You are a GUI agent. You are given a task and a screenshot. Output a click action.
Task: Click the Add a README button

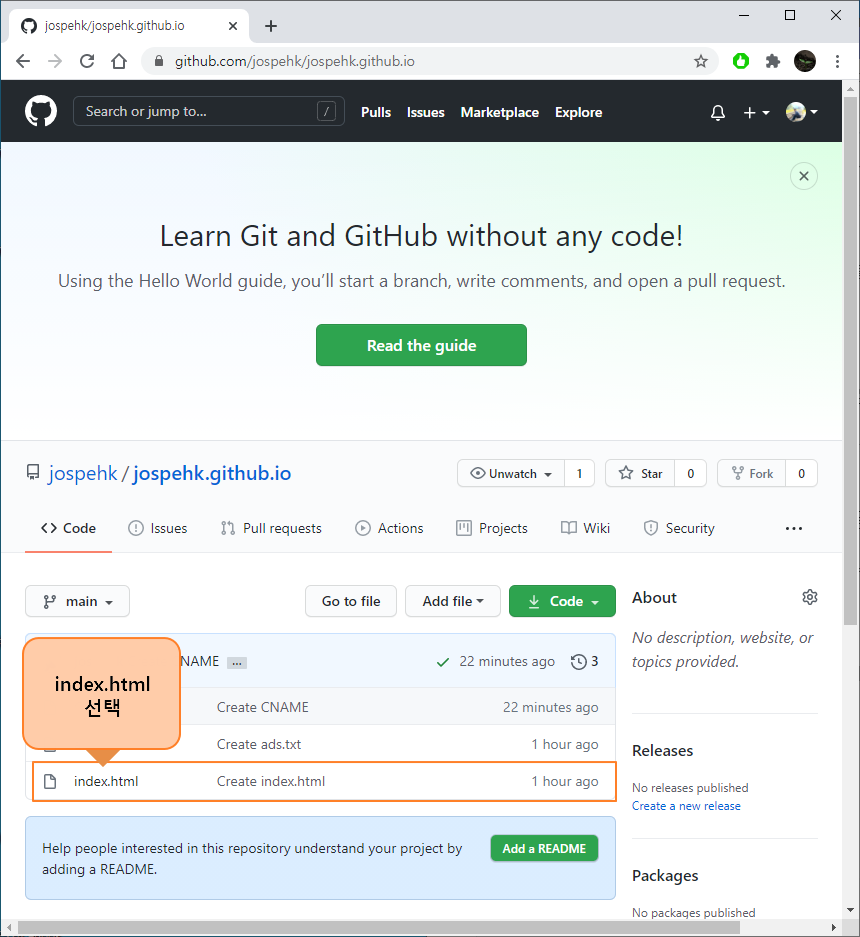pyautogui.click(x=544, y=848)
